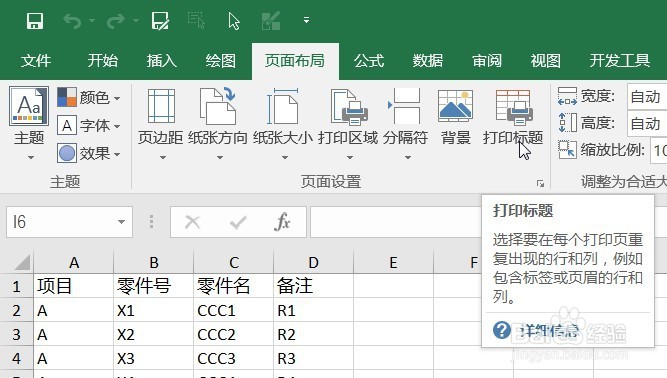
Task: Switch to the 数据 tab
Action: (428, 61)
